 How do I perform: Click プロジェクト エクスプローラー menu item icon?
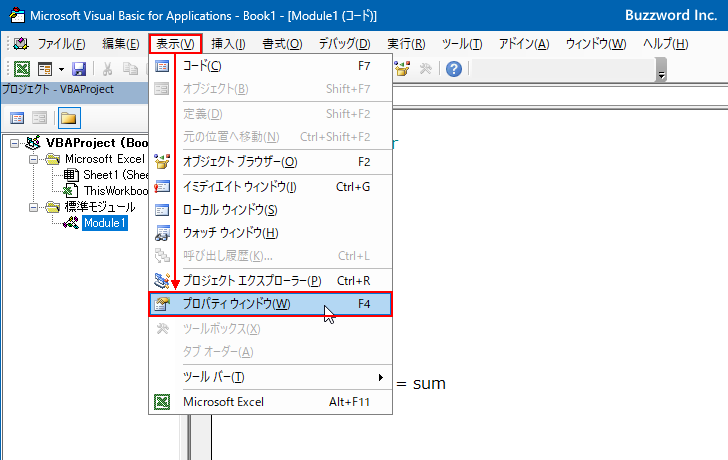[162, 280]
